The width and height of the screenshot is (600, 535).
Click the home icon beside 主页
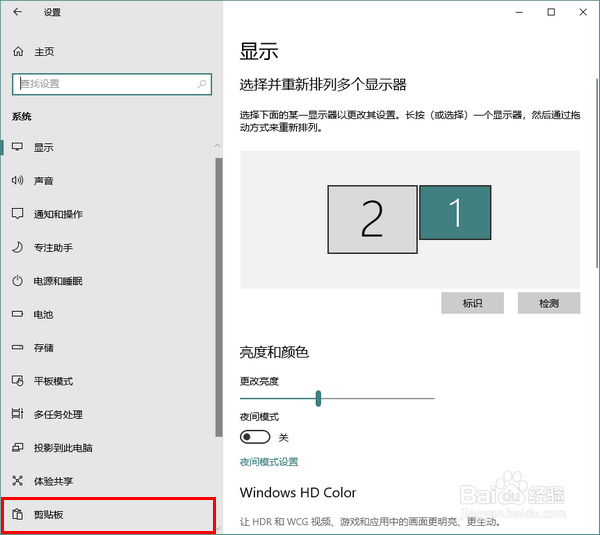(x=18, y=51)
